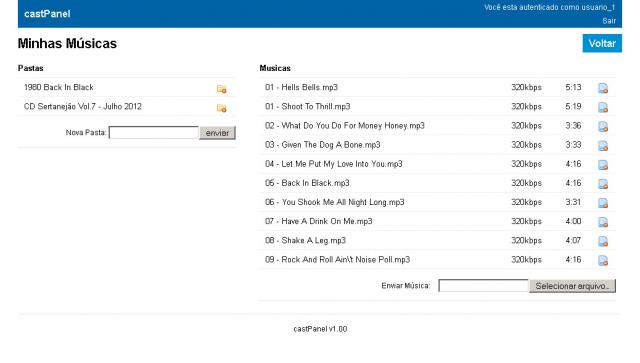
Task: Click the authenticated as usuario_1 text
Action: [x=550, y=7]
